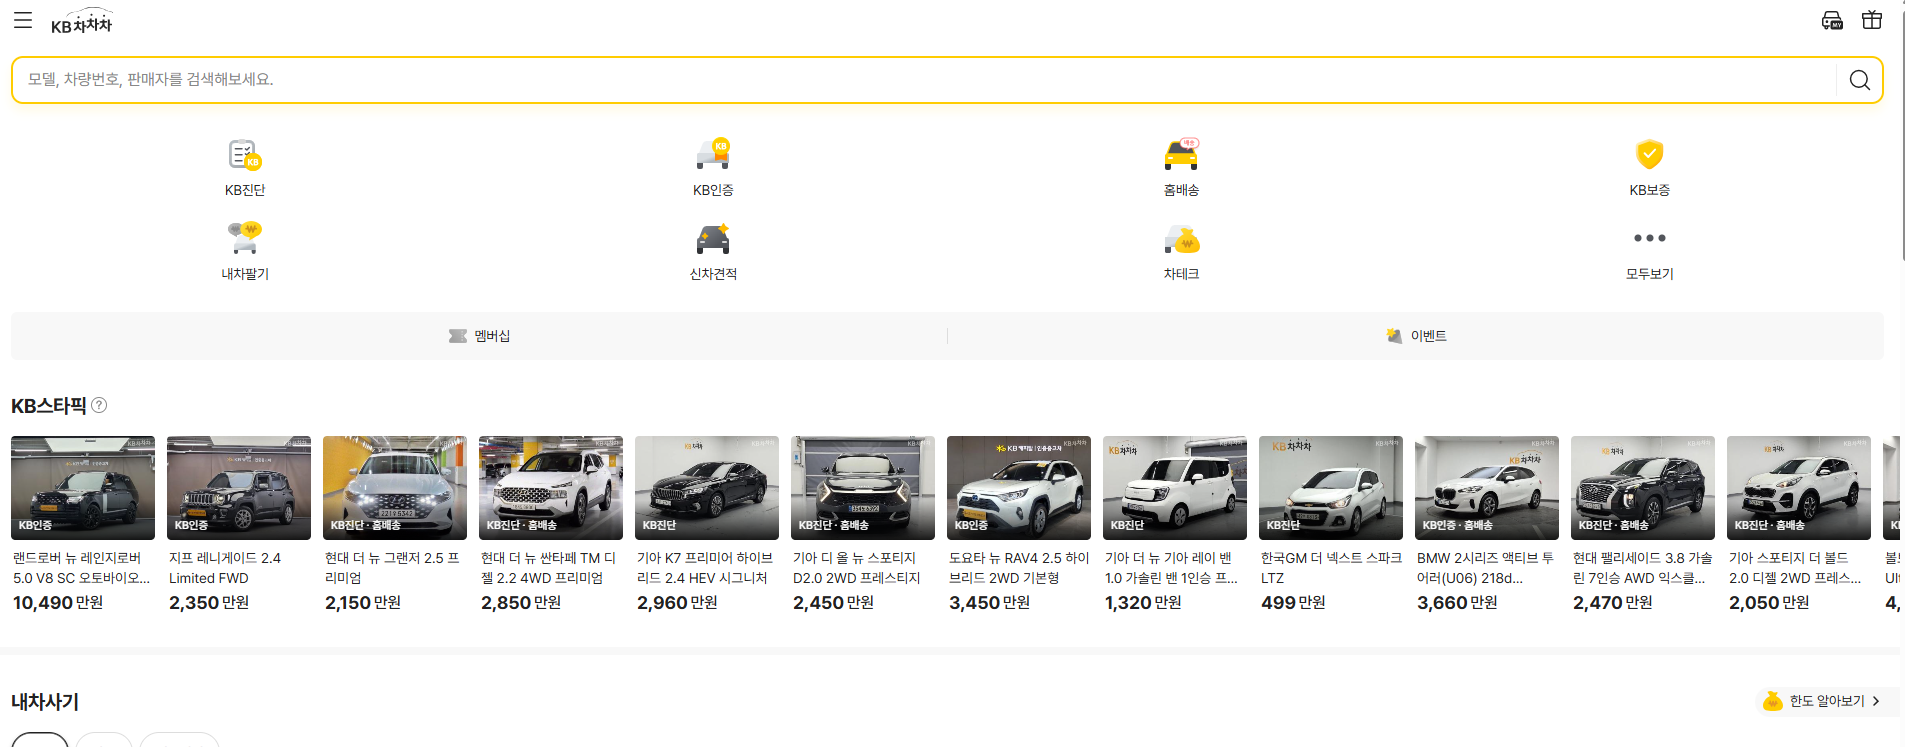The height and width of the screenshot is (747, 1905).
Task: Go to the 이벤트 section
Action: (x=1416, y=336)
